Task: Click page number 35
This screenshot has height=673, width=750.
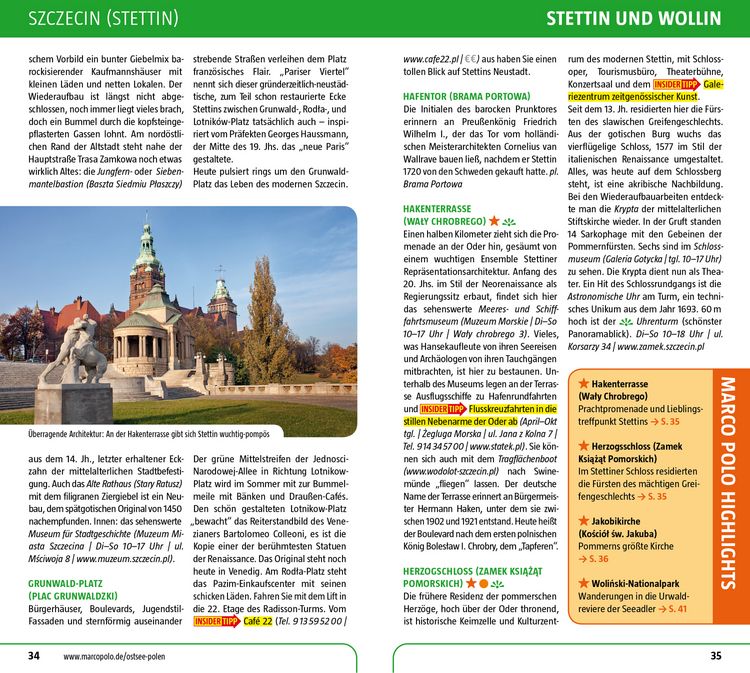Action: [x=716, y=656]
